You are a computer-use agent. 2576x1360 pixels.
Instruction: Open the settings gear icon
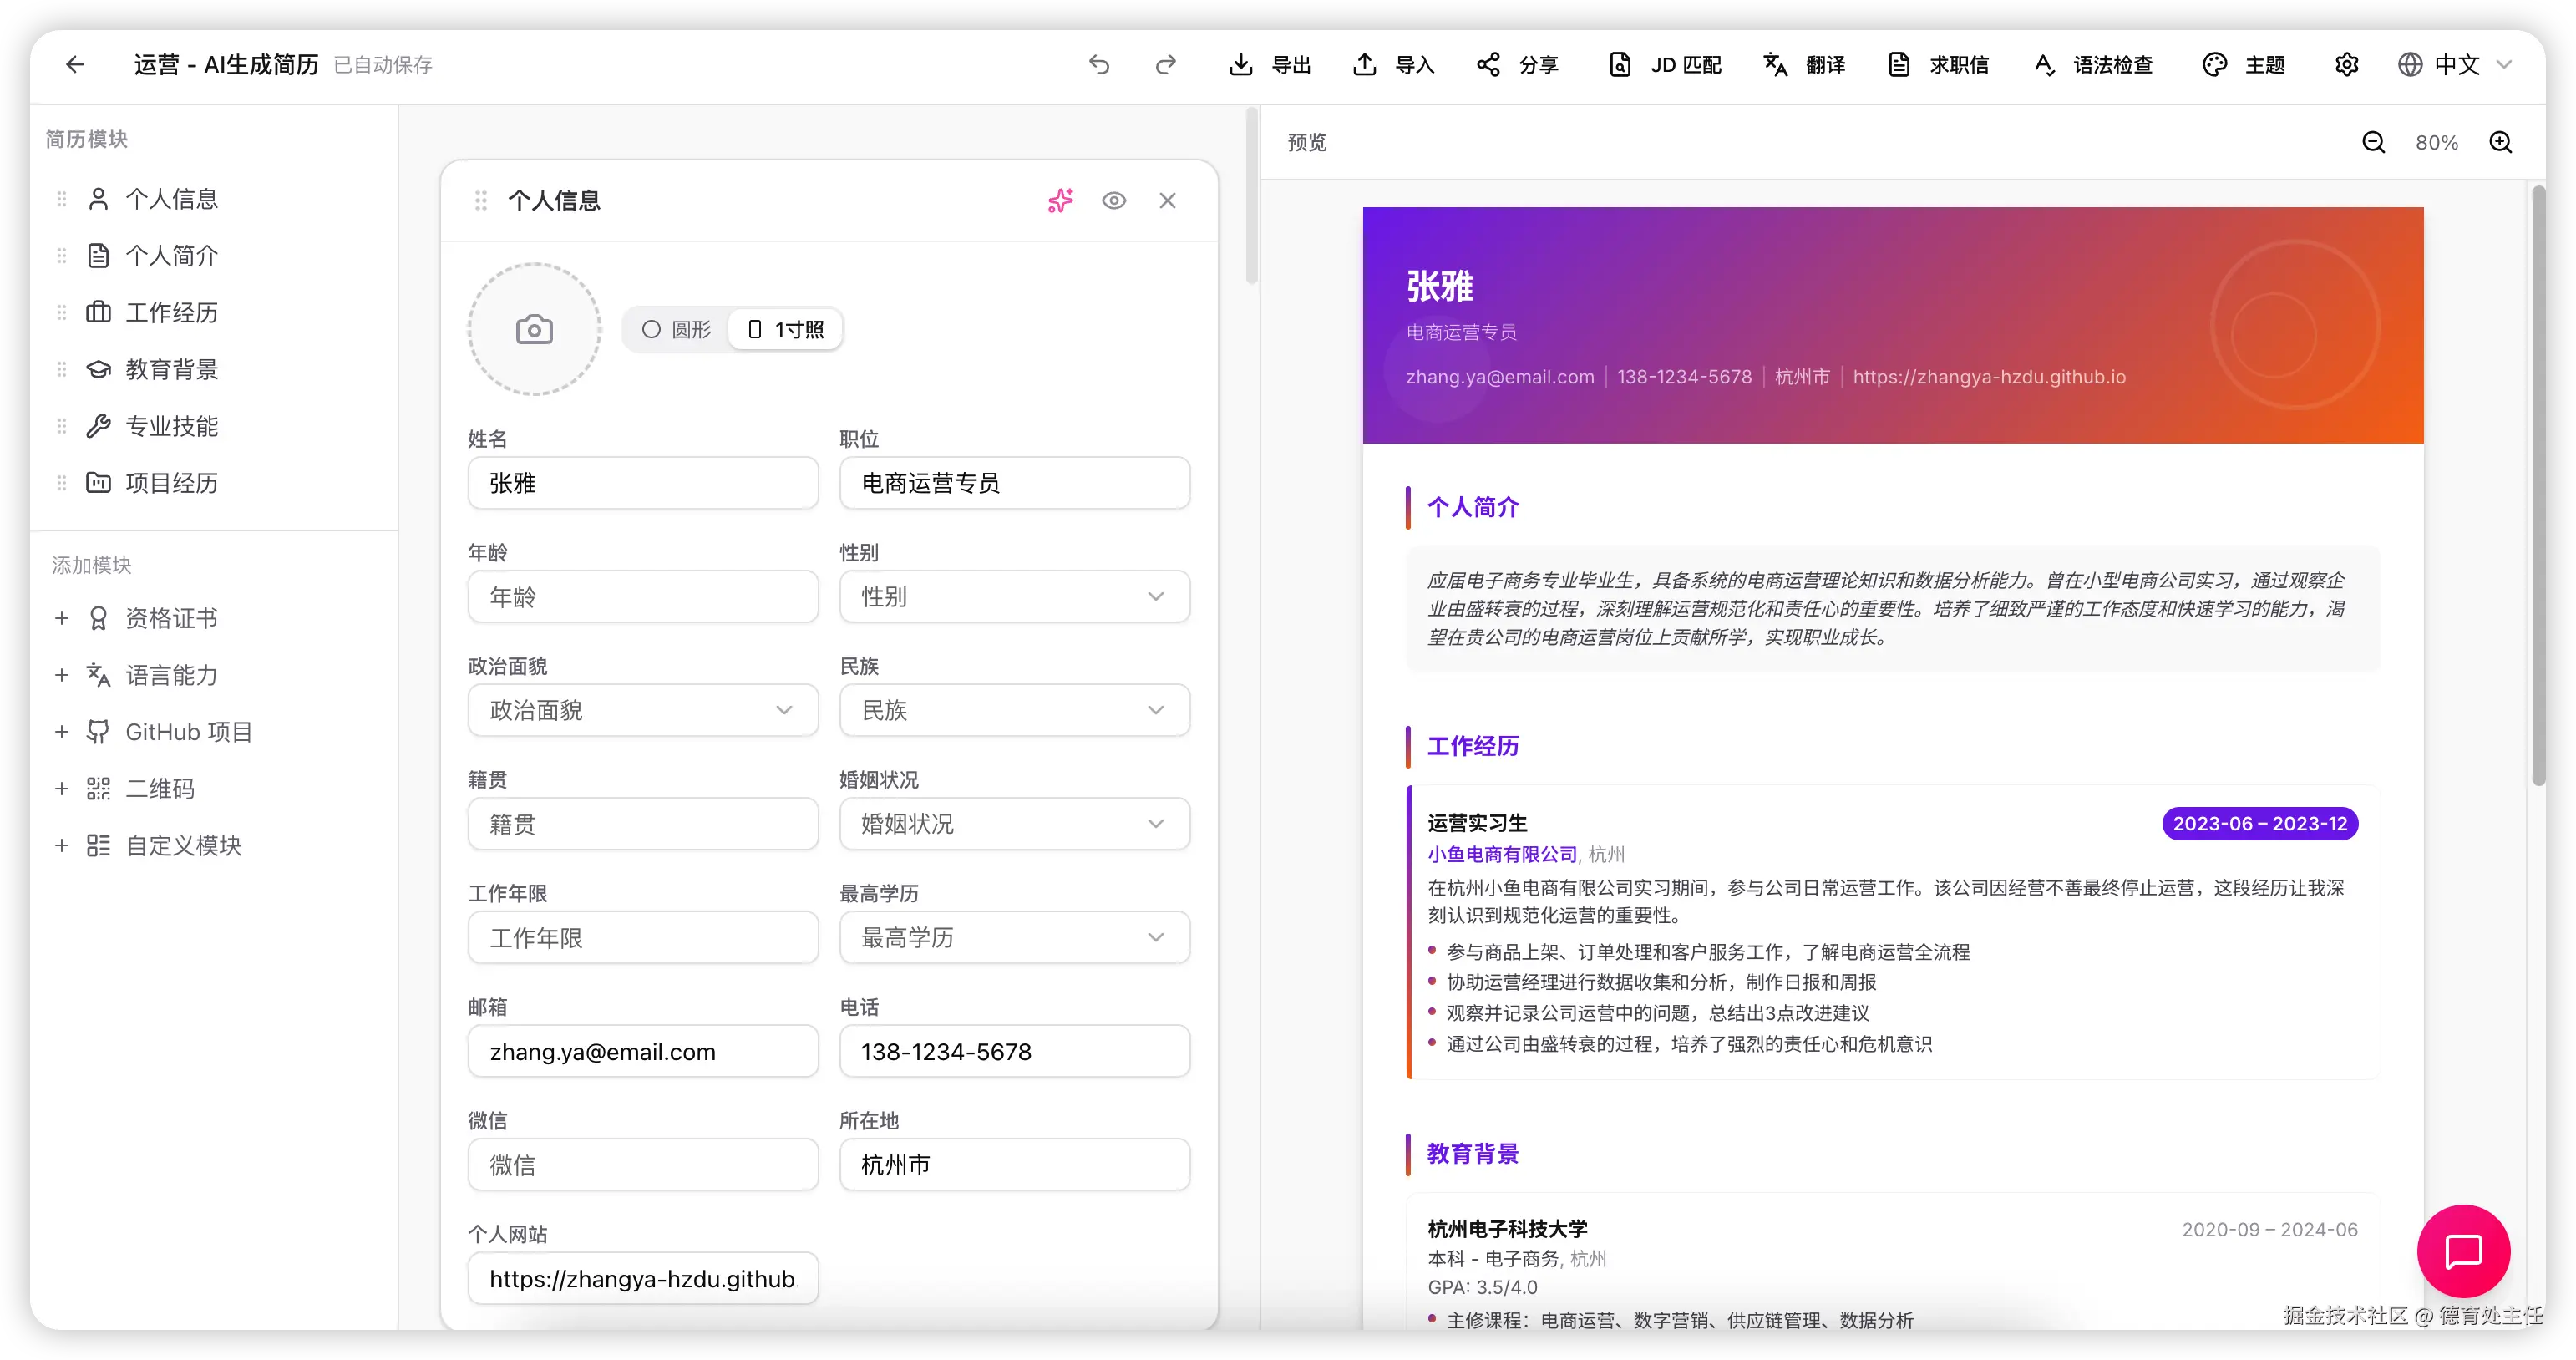click(x=2346, y=65)
